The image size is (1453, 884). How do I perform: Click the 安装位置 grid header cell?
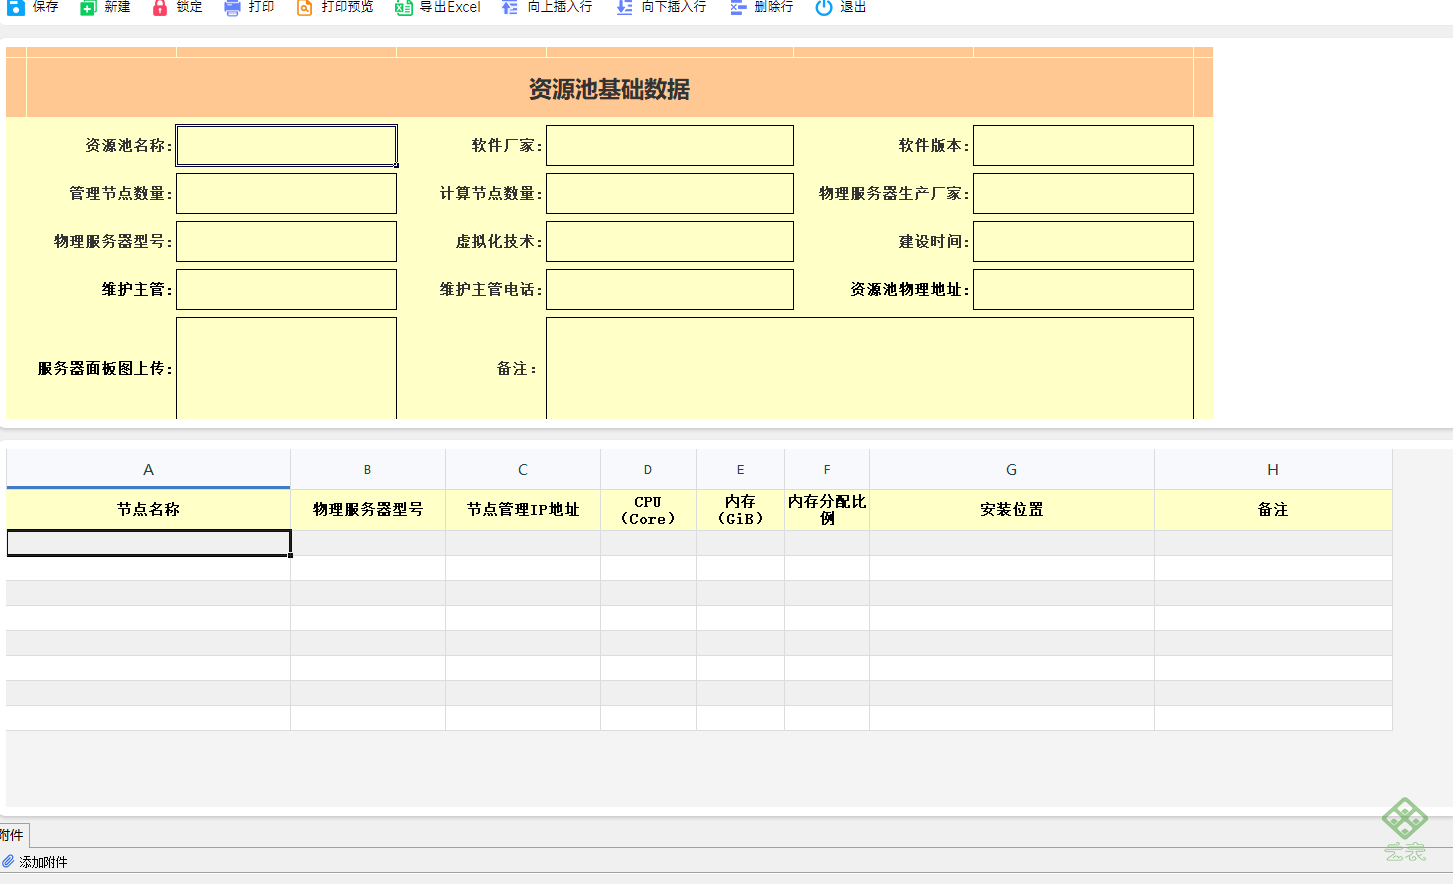coord(1012,510)
